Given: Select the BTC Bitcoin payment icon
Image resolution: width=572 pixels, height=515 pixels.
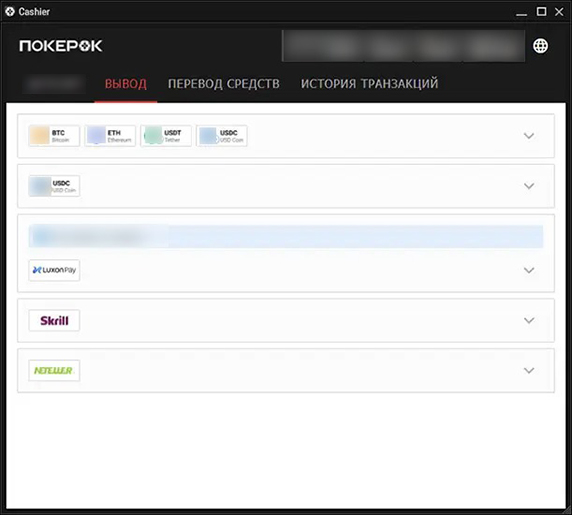Looking at the screenshot, I should pos(54,136).
